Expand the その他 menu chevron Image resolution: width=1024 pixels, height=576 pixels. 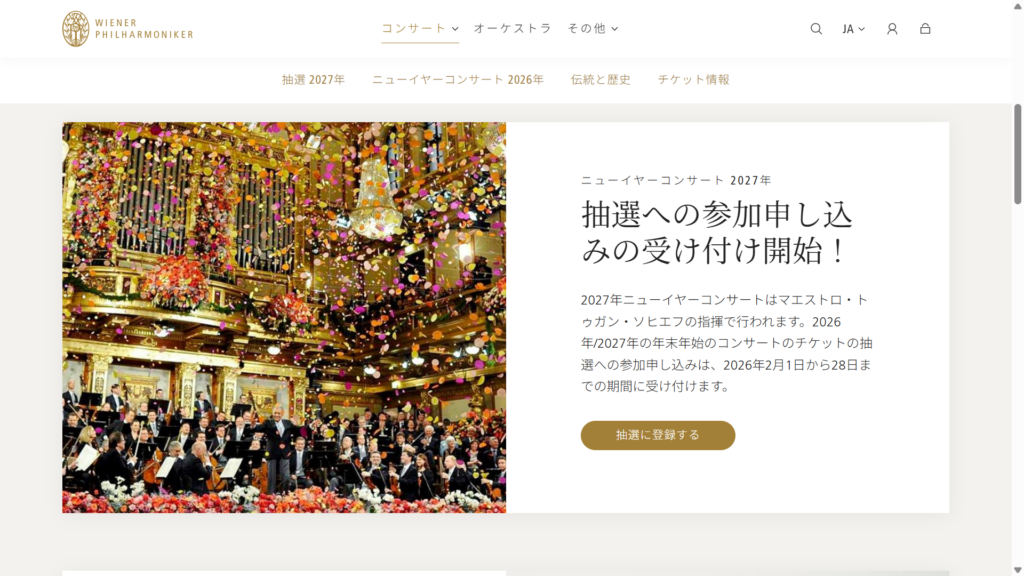click(x=615, y=29)
